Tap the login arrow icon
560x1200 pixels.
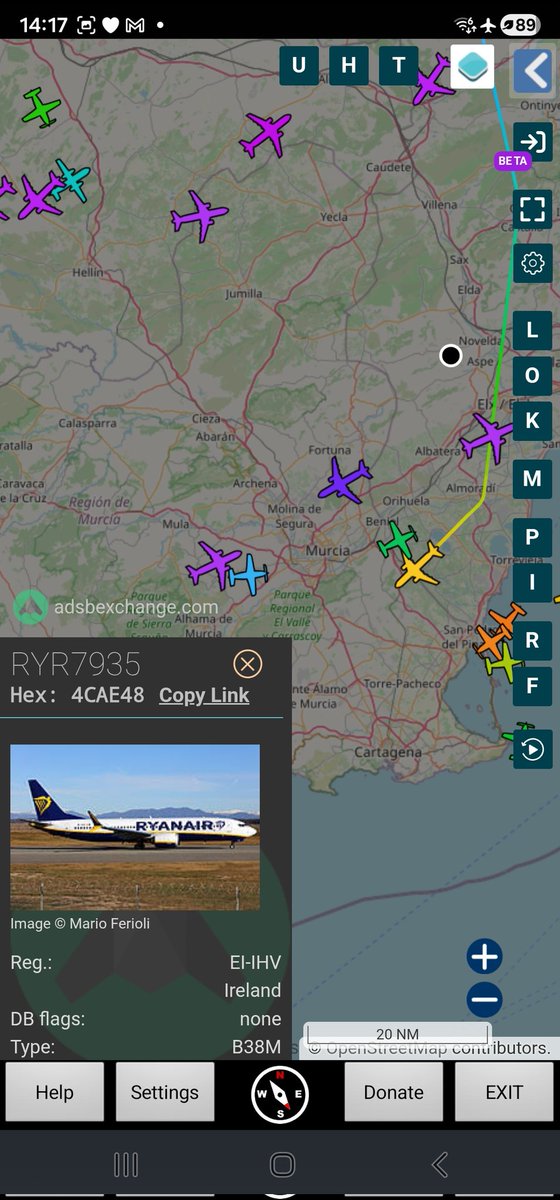532,142
